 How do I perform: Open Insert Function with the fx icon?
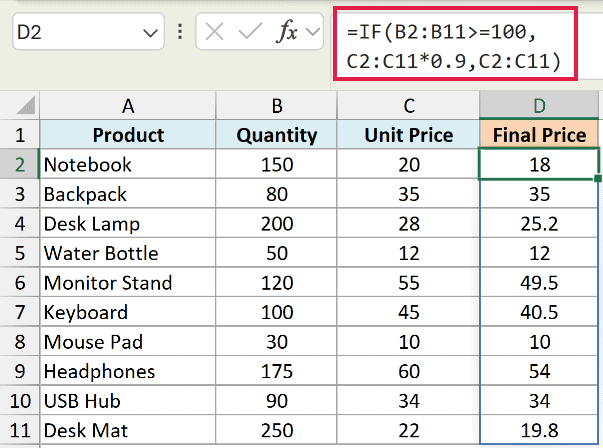pyautogui.click(x=287, y=31)
